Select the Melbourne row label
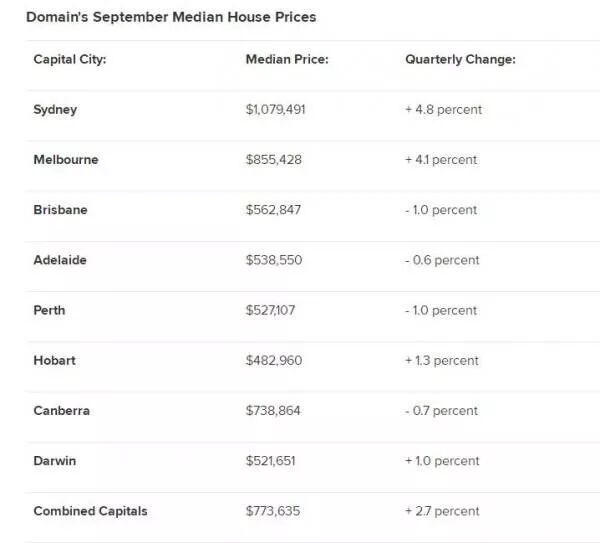The image size is (600, 543). 66,159
